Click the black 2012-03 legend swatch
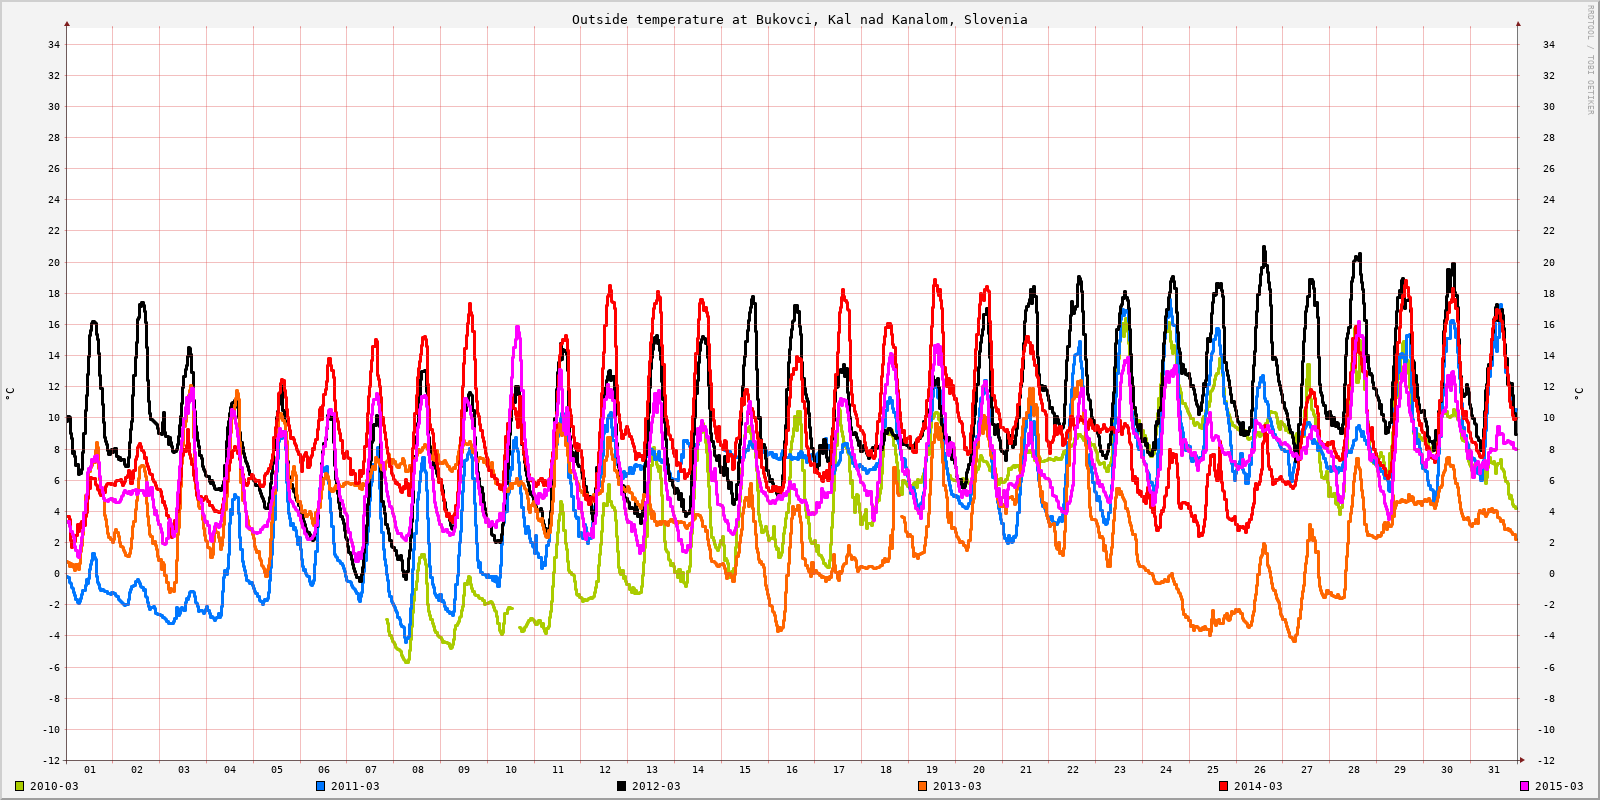The image size is (1600, 800). [621, 786]
